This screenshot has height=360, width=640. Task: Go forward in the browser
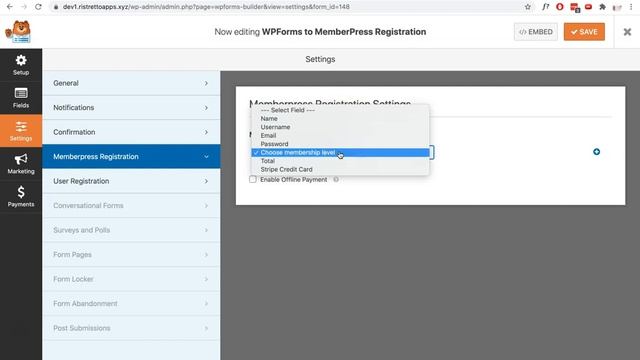tap(24, 7)
